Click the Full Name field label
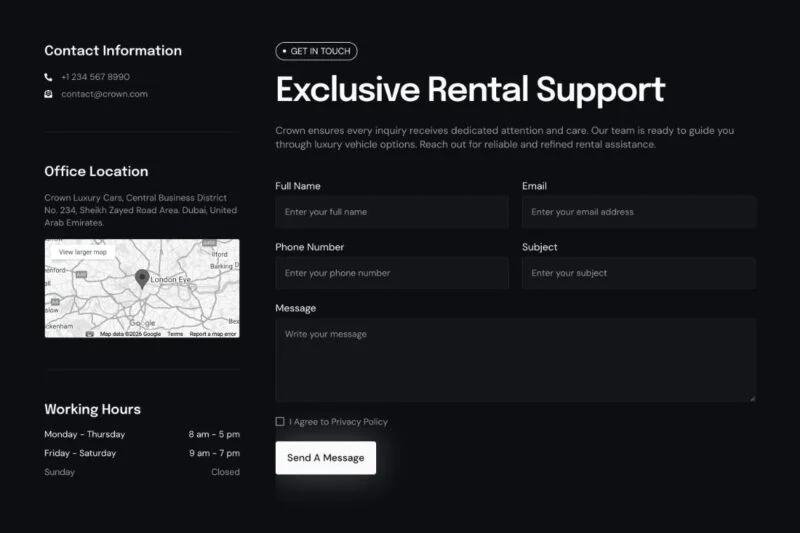The image size is (800, 533). point(298,186)
